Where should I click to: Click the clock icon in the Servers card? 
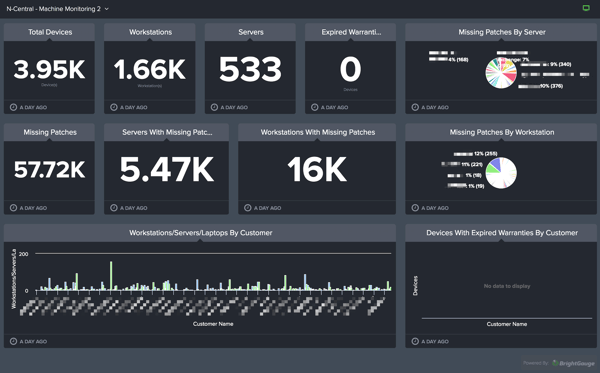(x=214, y=108)
